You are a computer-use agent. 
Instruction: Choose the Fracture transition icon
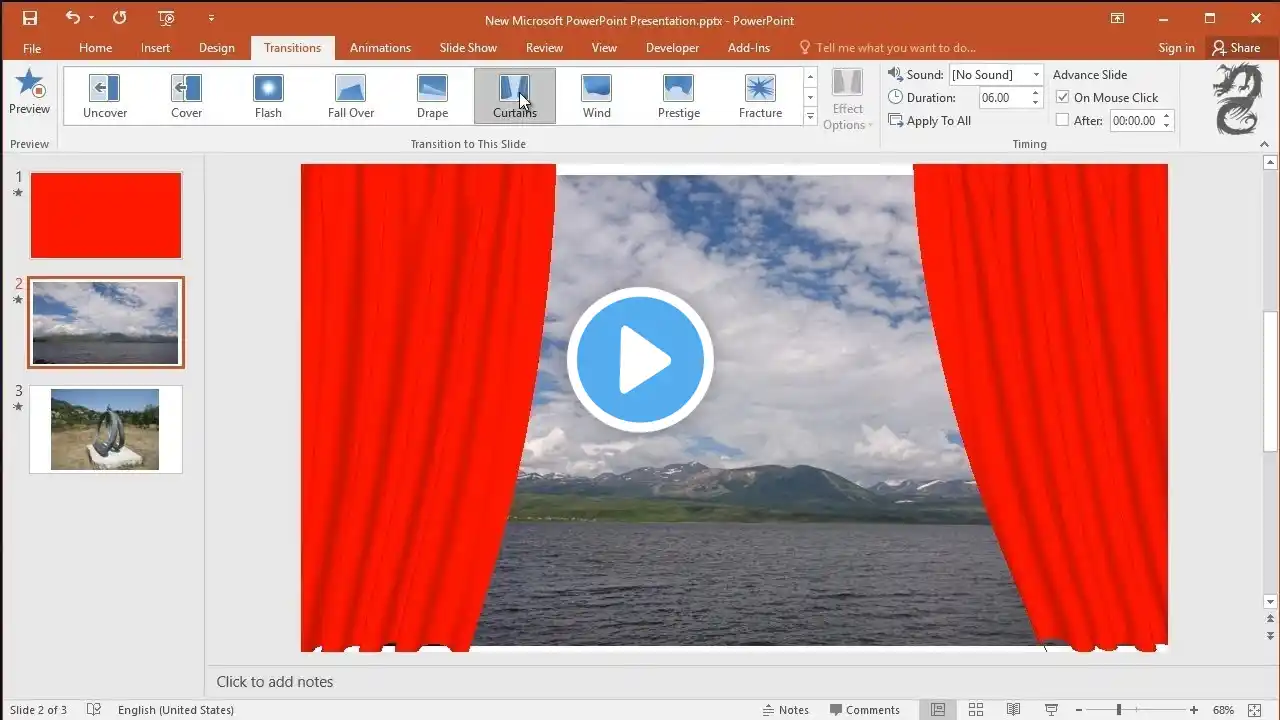click(760, 89)
